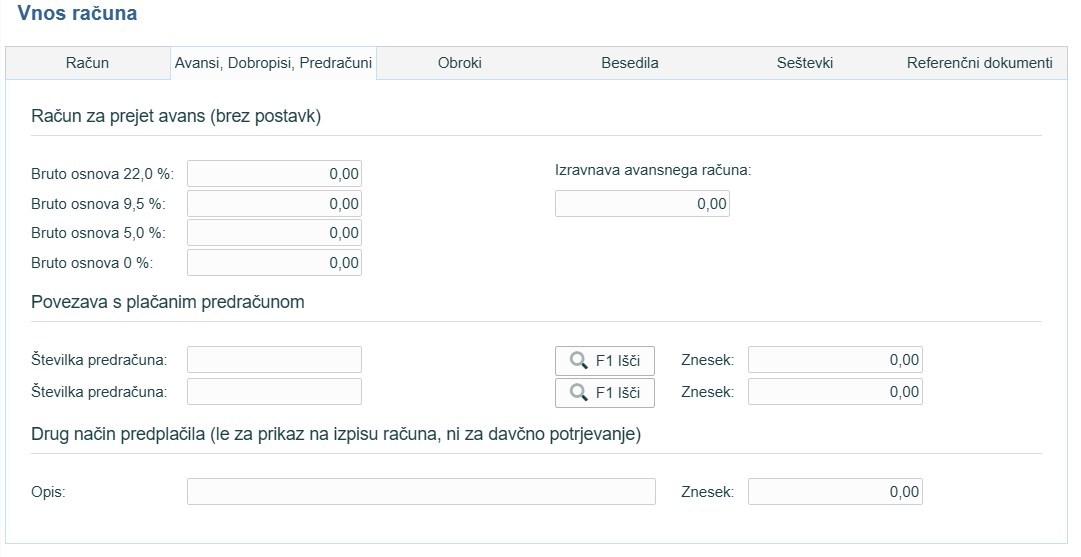This screenshot has width=1081, height=557.
Task: Click Znesek field next to Opis
Action: 835,492
